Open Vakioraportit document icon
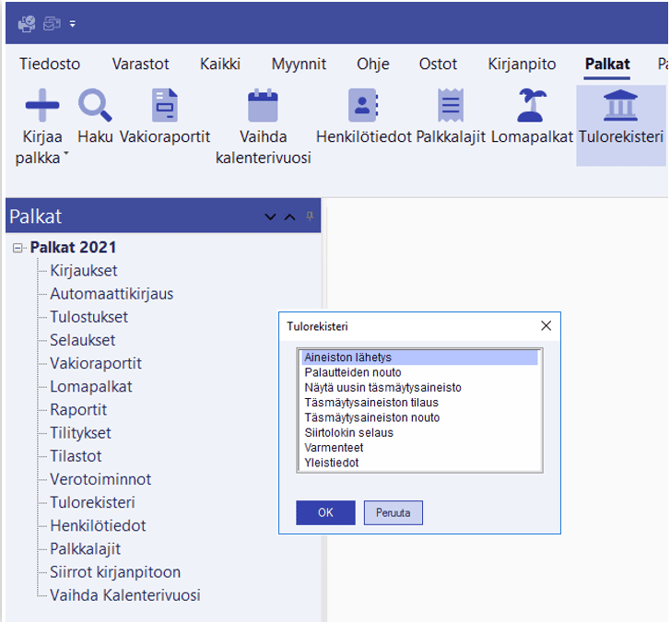The width and height of the screenshot is (670, 622). [x=164, y=106]
